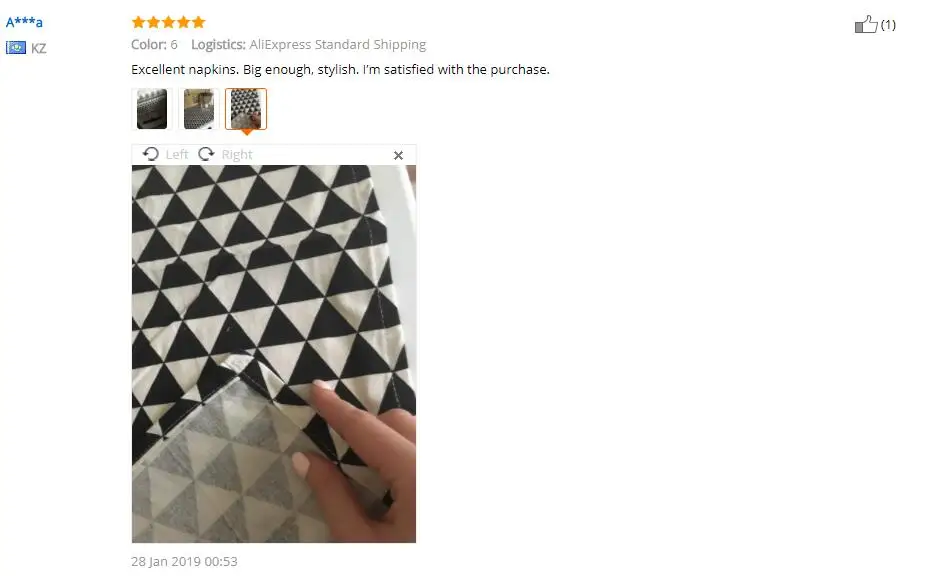Viewport: 925px width, 576px height.
Task: Open the second review photo thumbnail
Action: point(199,109)
